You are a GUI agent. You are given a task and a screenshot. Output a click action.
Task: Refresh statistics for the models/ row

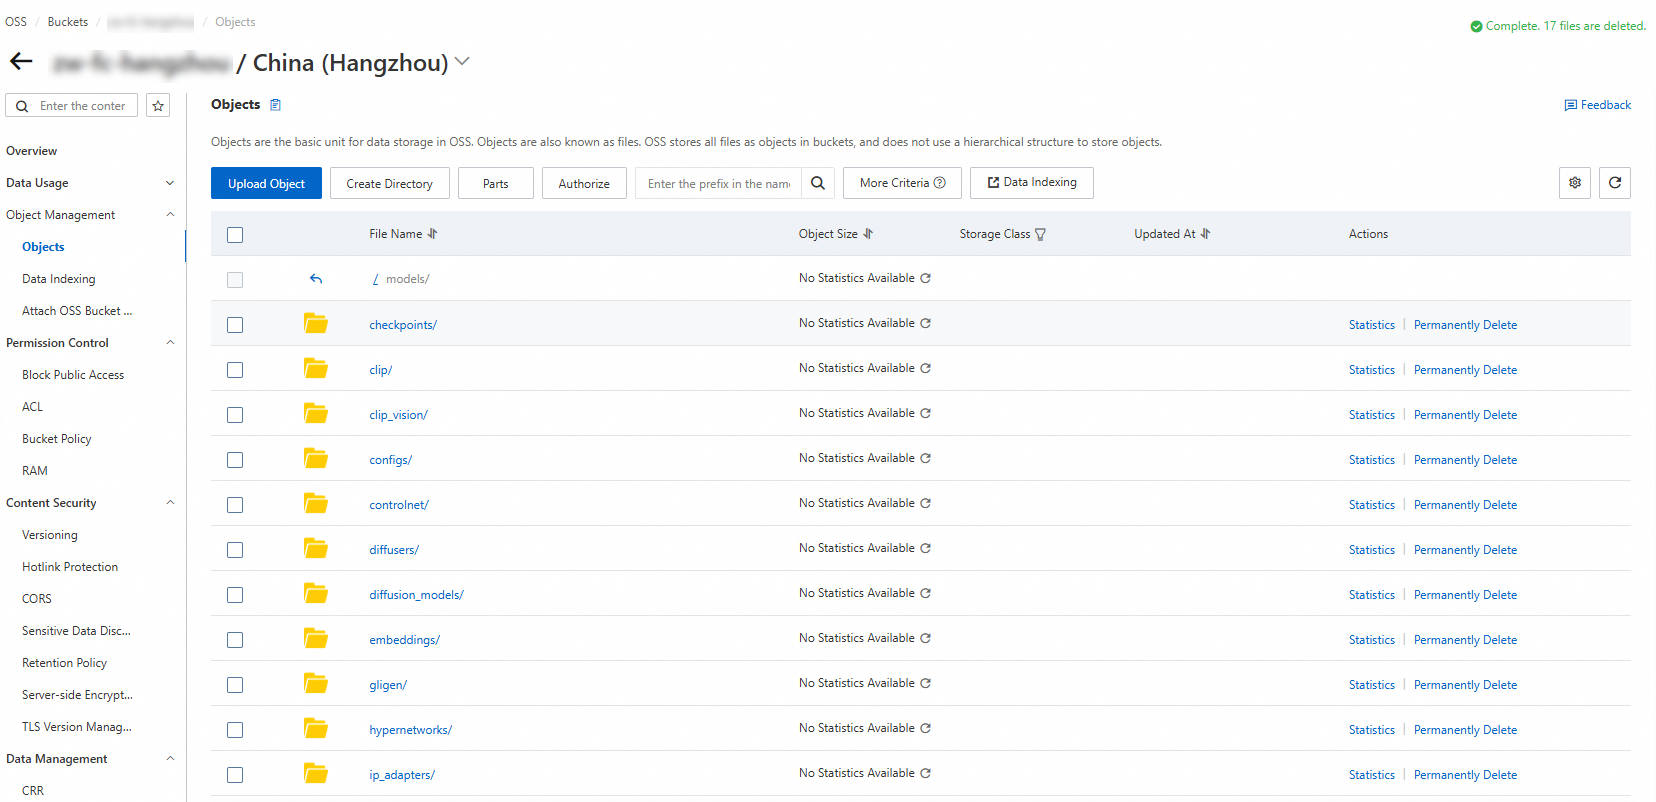[x=926, y=278]
